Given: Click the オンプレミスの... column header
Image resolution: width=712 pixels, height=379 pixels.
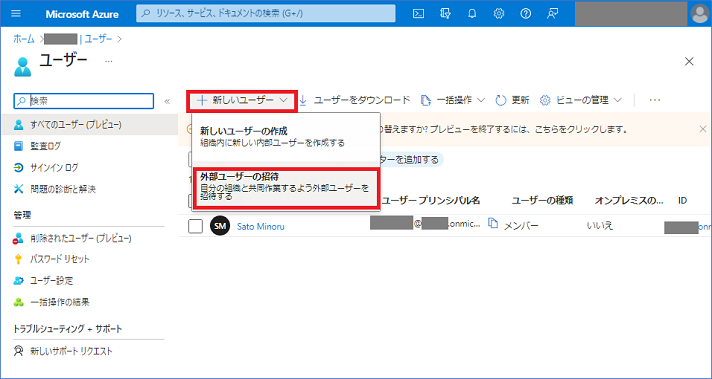Looking at the screenshot, I should point(629,201).
